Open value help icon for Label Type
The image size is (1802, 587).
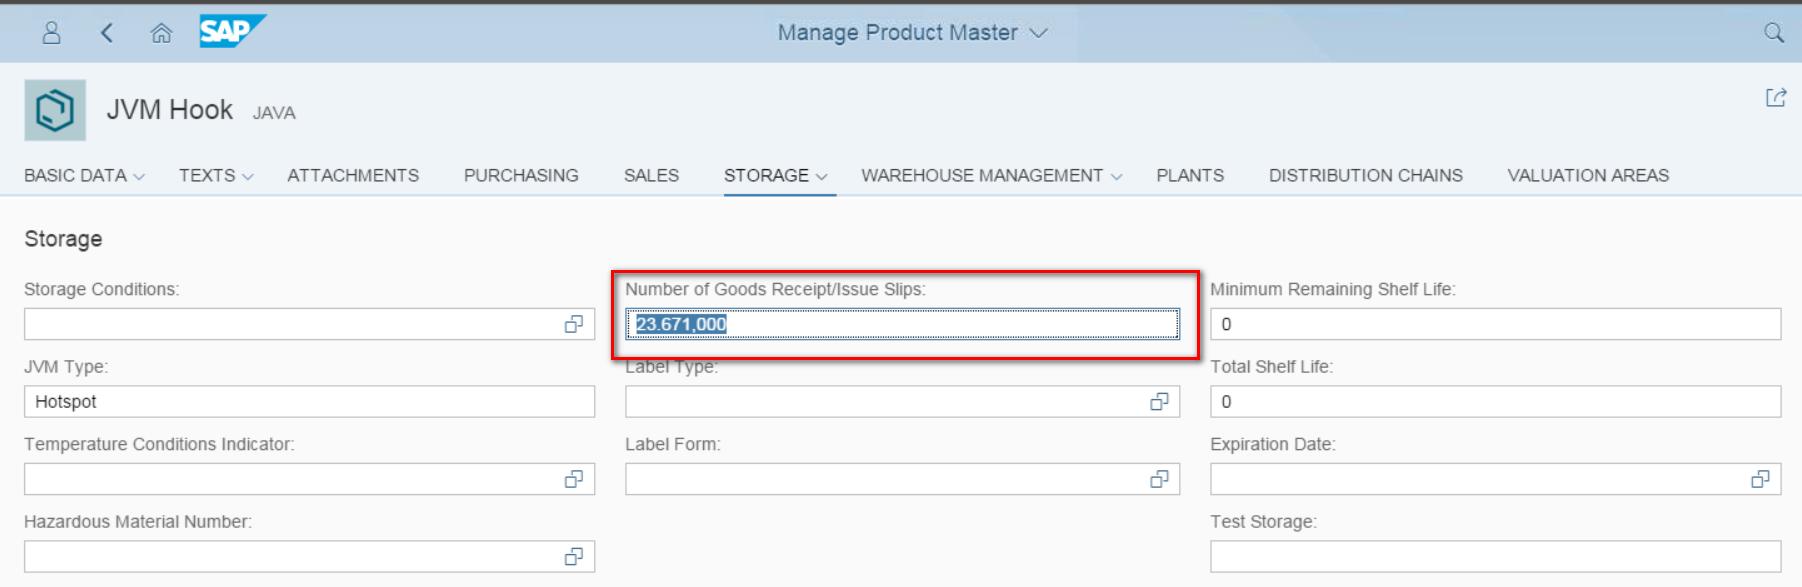1159,401
